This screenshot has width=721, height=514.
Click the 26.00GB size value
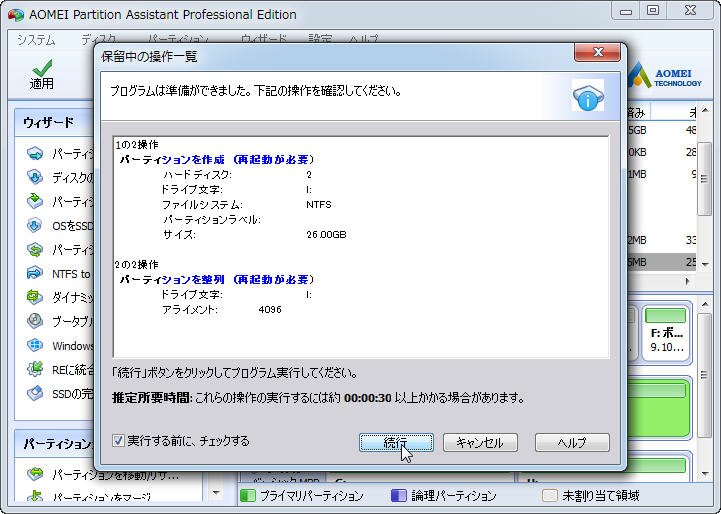pyautogui.click(x=326, y=234)
